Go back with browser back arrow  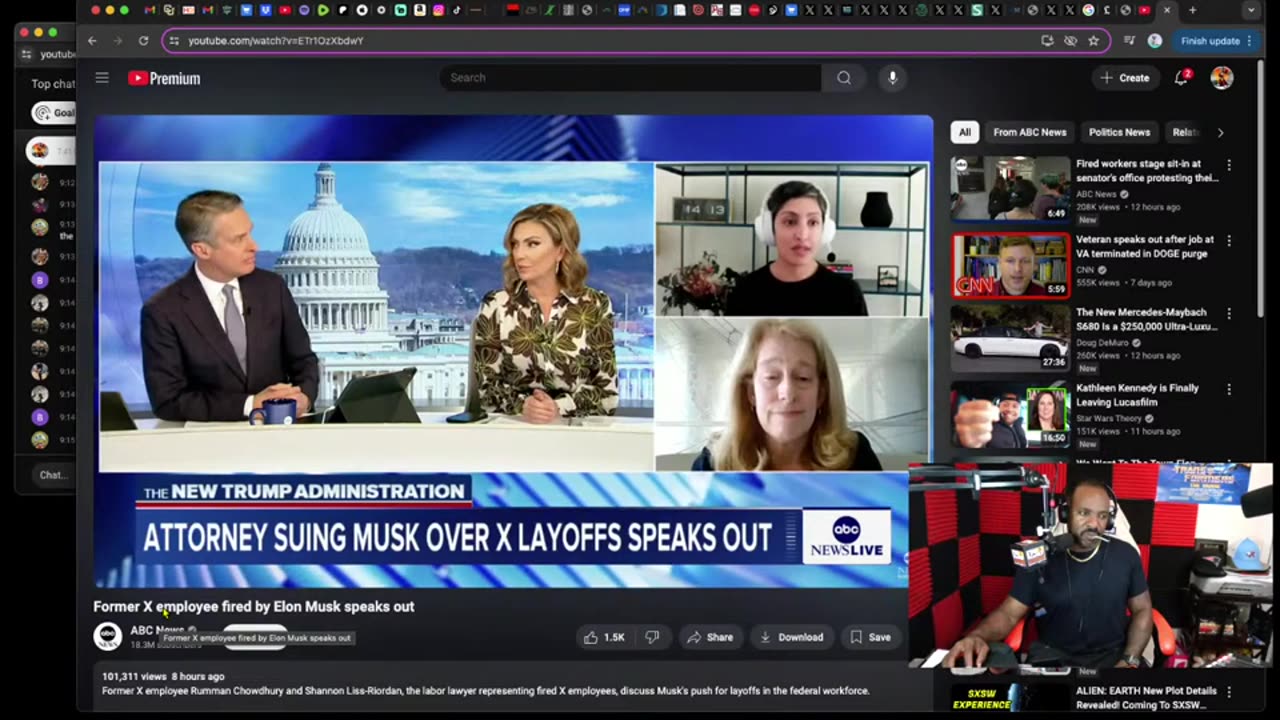pyautogui.click(x=92, y=41)
